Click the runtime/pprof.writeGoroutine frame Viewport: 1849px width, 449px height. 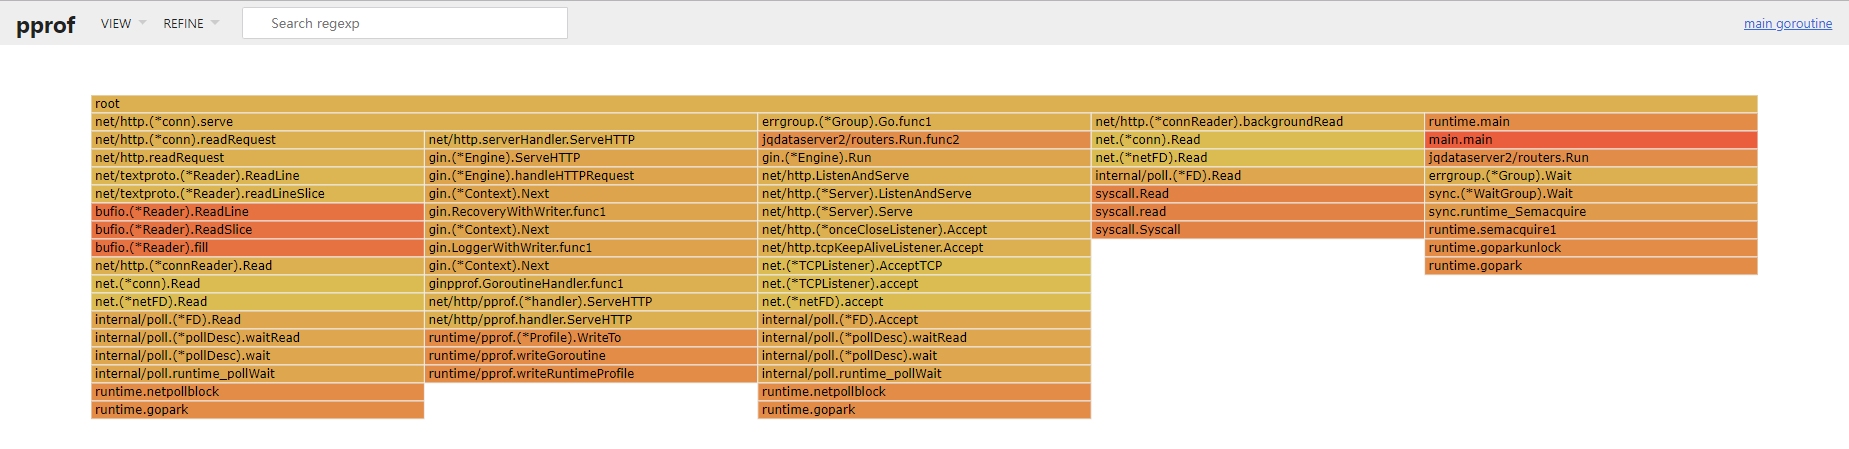(591, 356)
